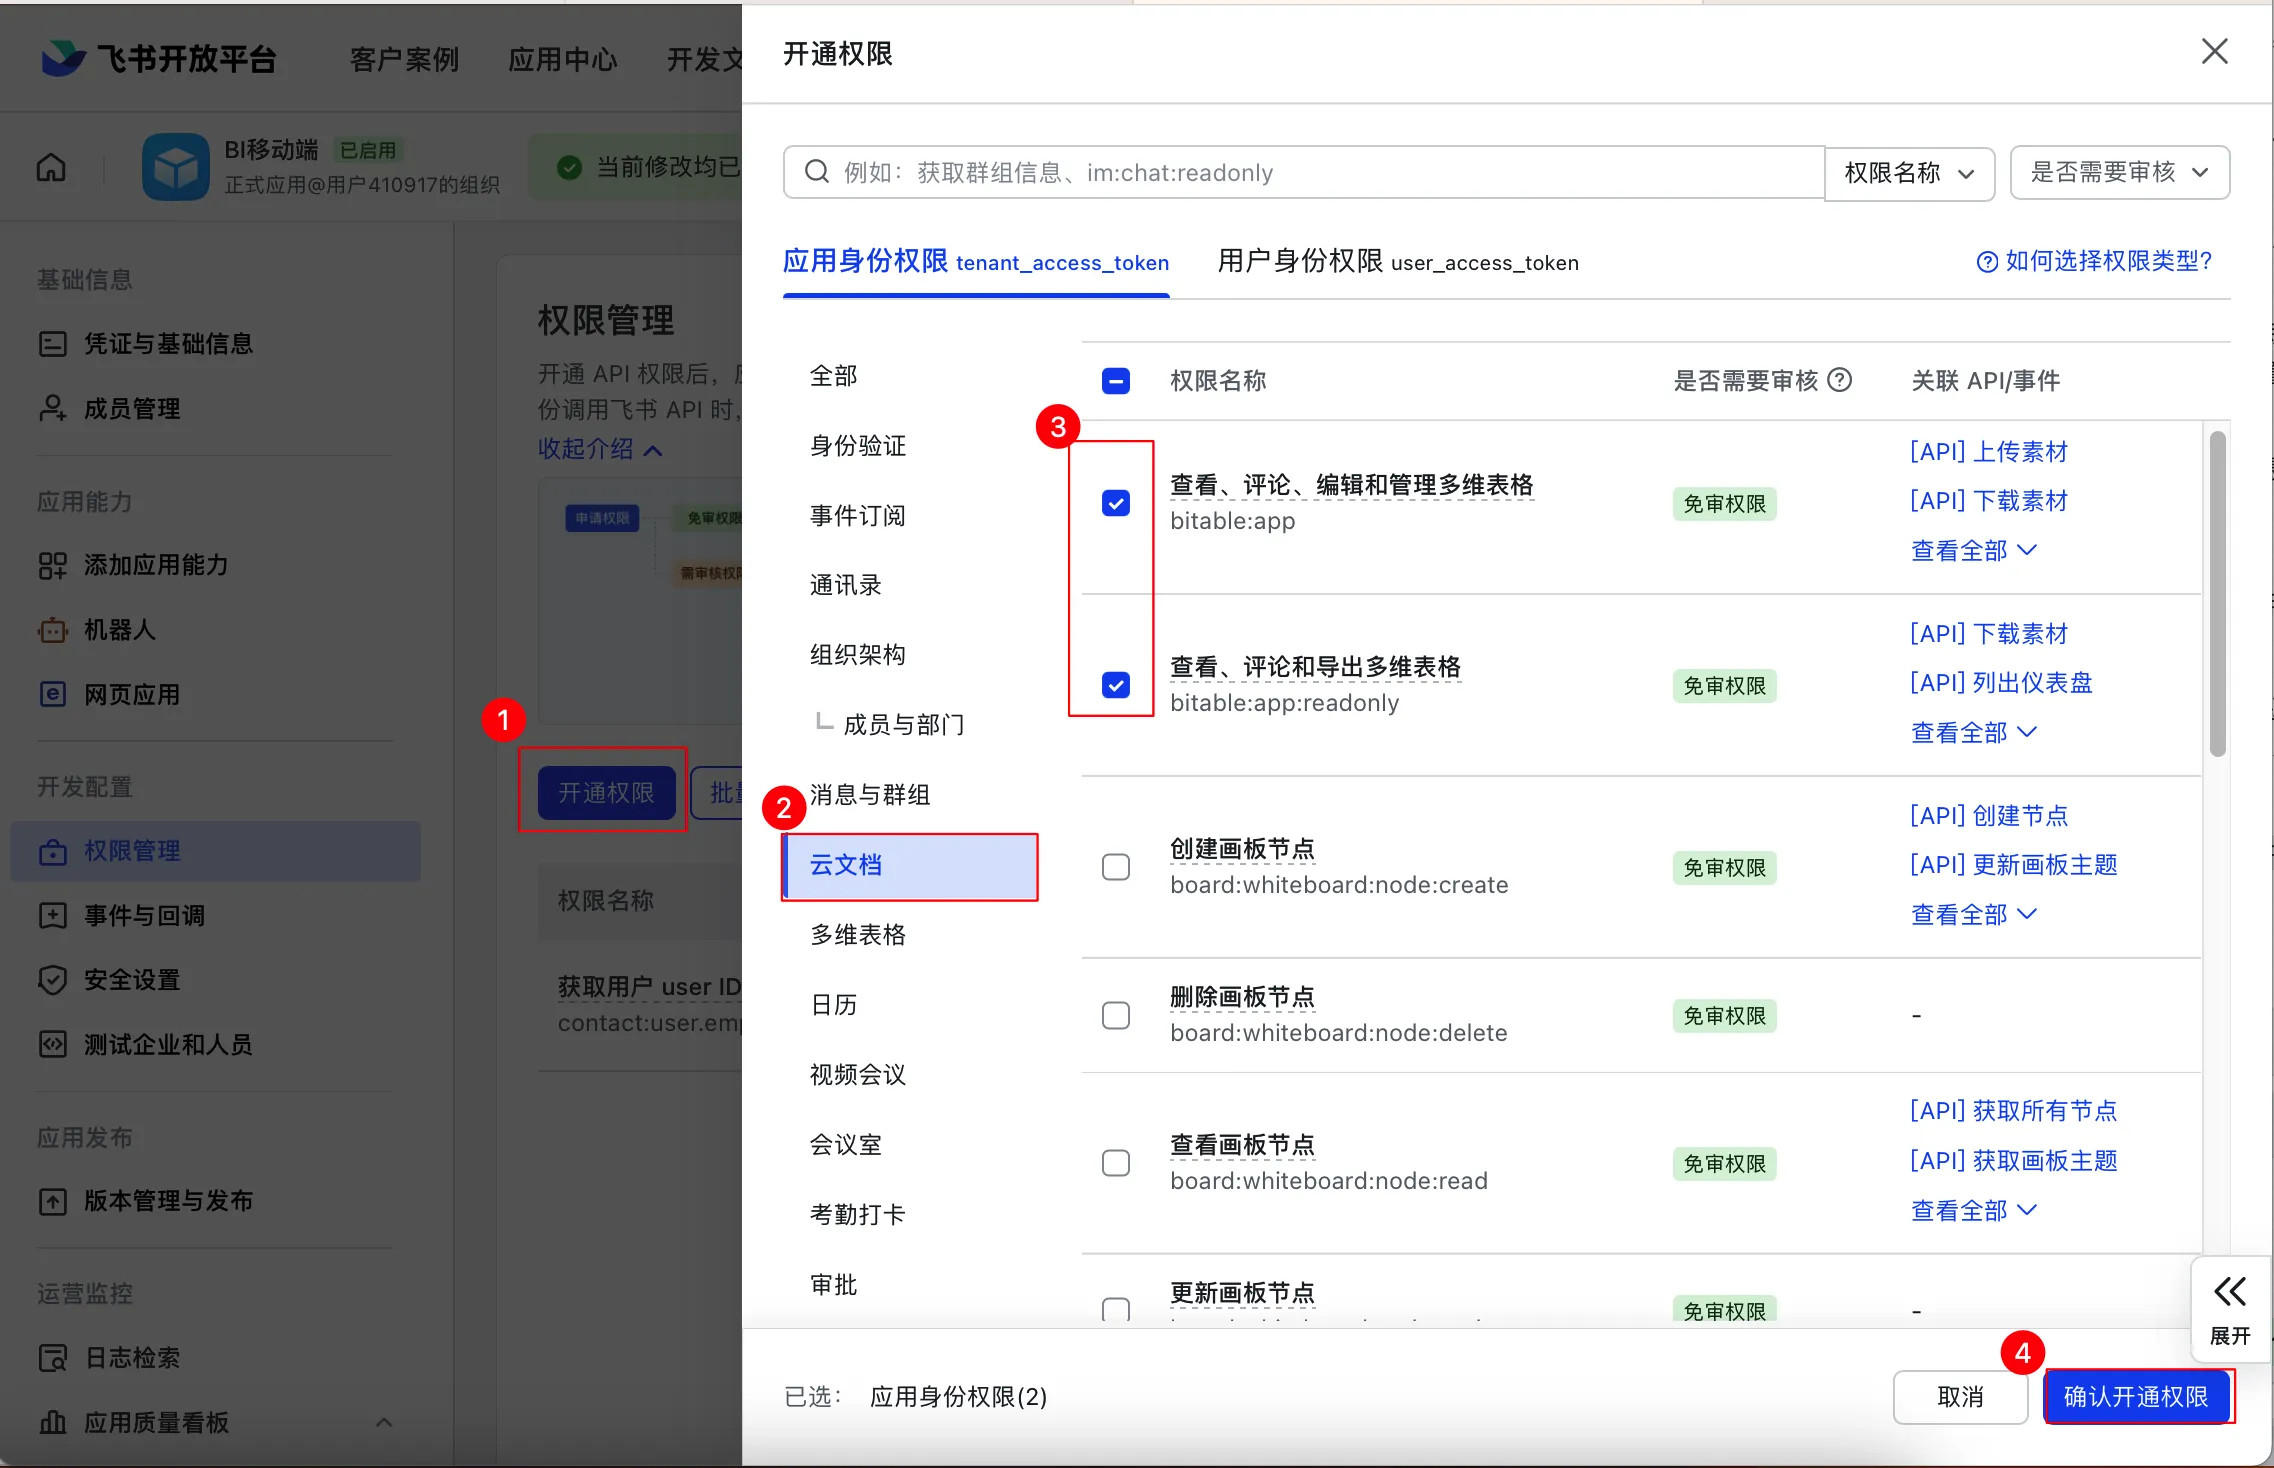The height and width of the screenshot is (1468, 2274).
Task: Open the 是否需要审核 filter dropdown
Action: tap(2119, 173)
